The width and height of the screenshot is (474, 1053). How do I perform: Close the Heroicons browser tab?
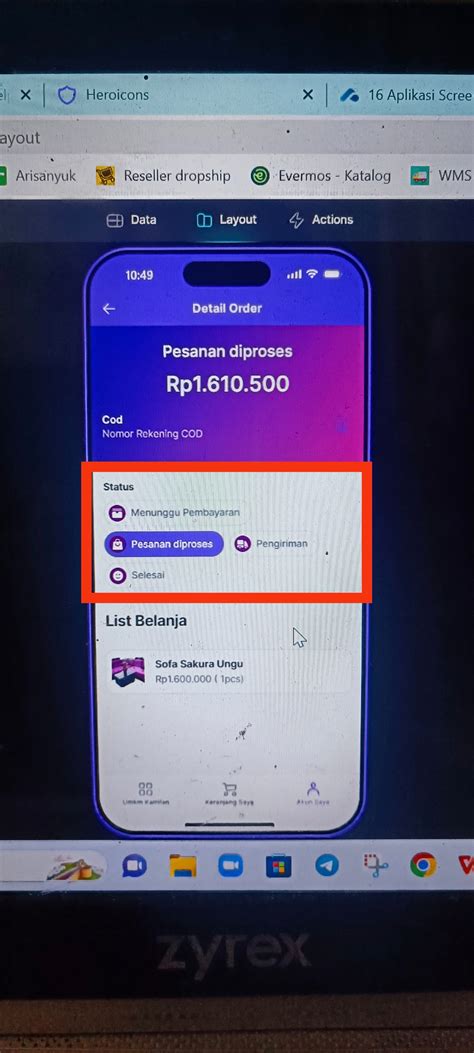(x=307, y=95)
